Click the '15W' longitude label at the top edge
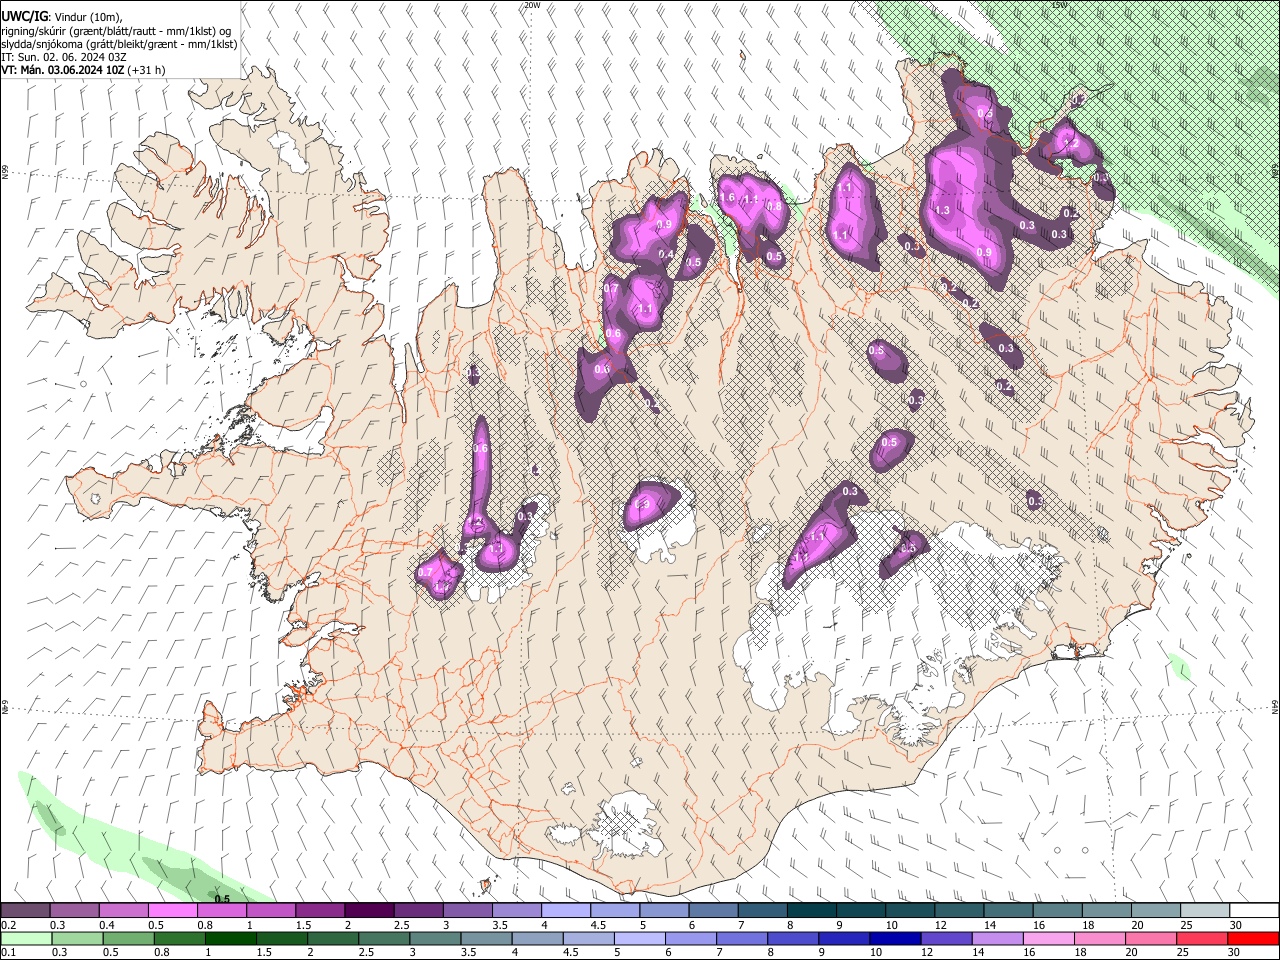The image size is (1280, 960). tap(1059, 5)
